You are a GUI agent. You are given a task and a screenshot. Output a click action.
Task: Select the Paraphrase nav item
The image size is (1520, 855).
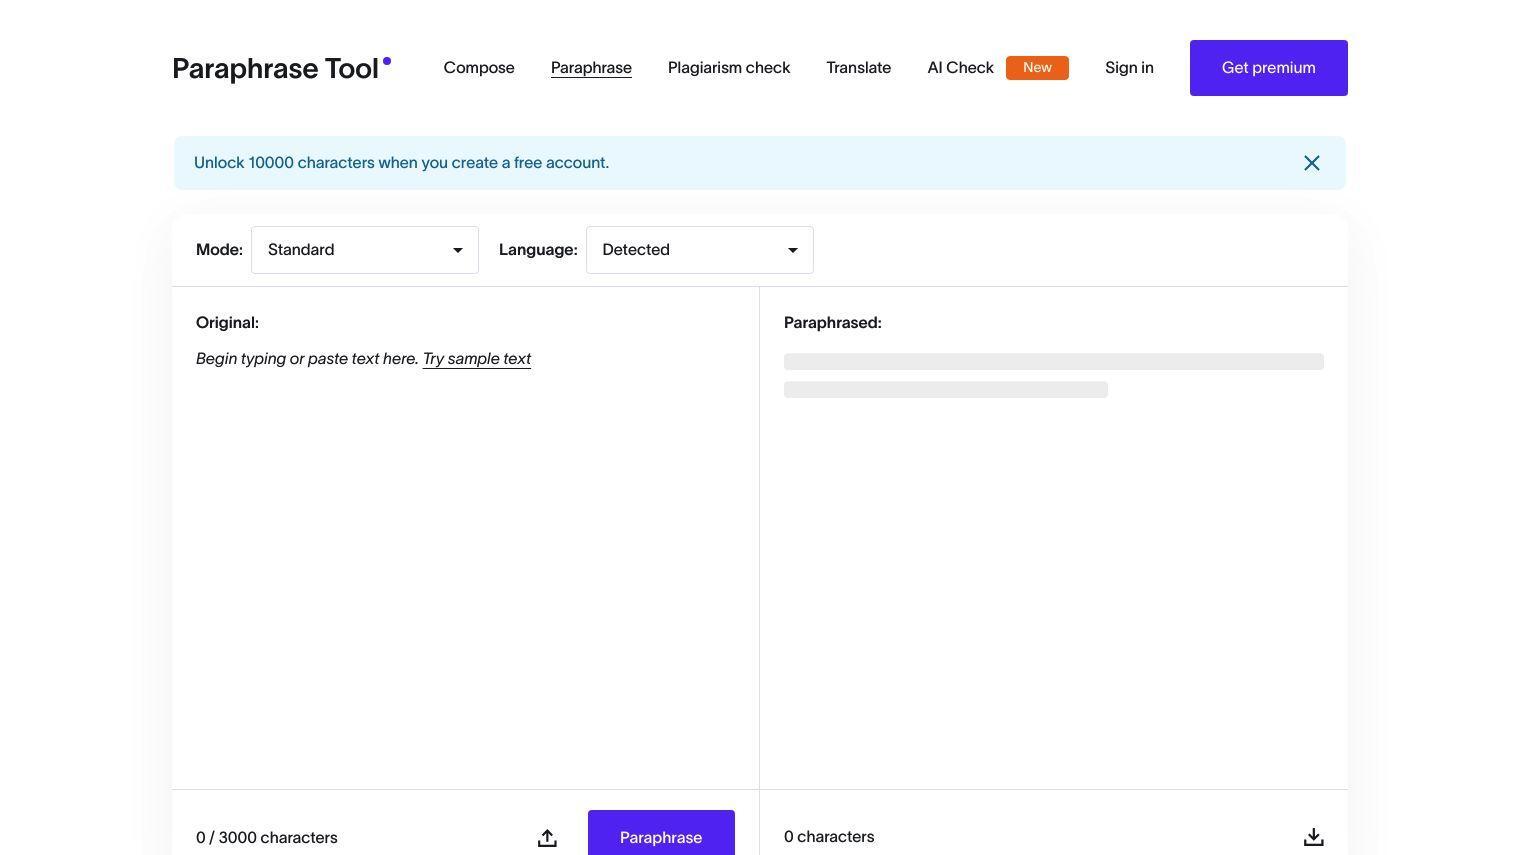point(591,68)
